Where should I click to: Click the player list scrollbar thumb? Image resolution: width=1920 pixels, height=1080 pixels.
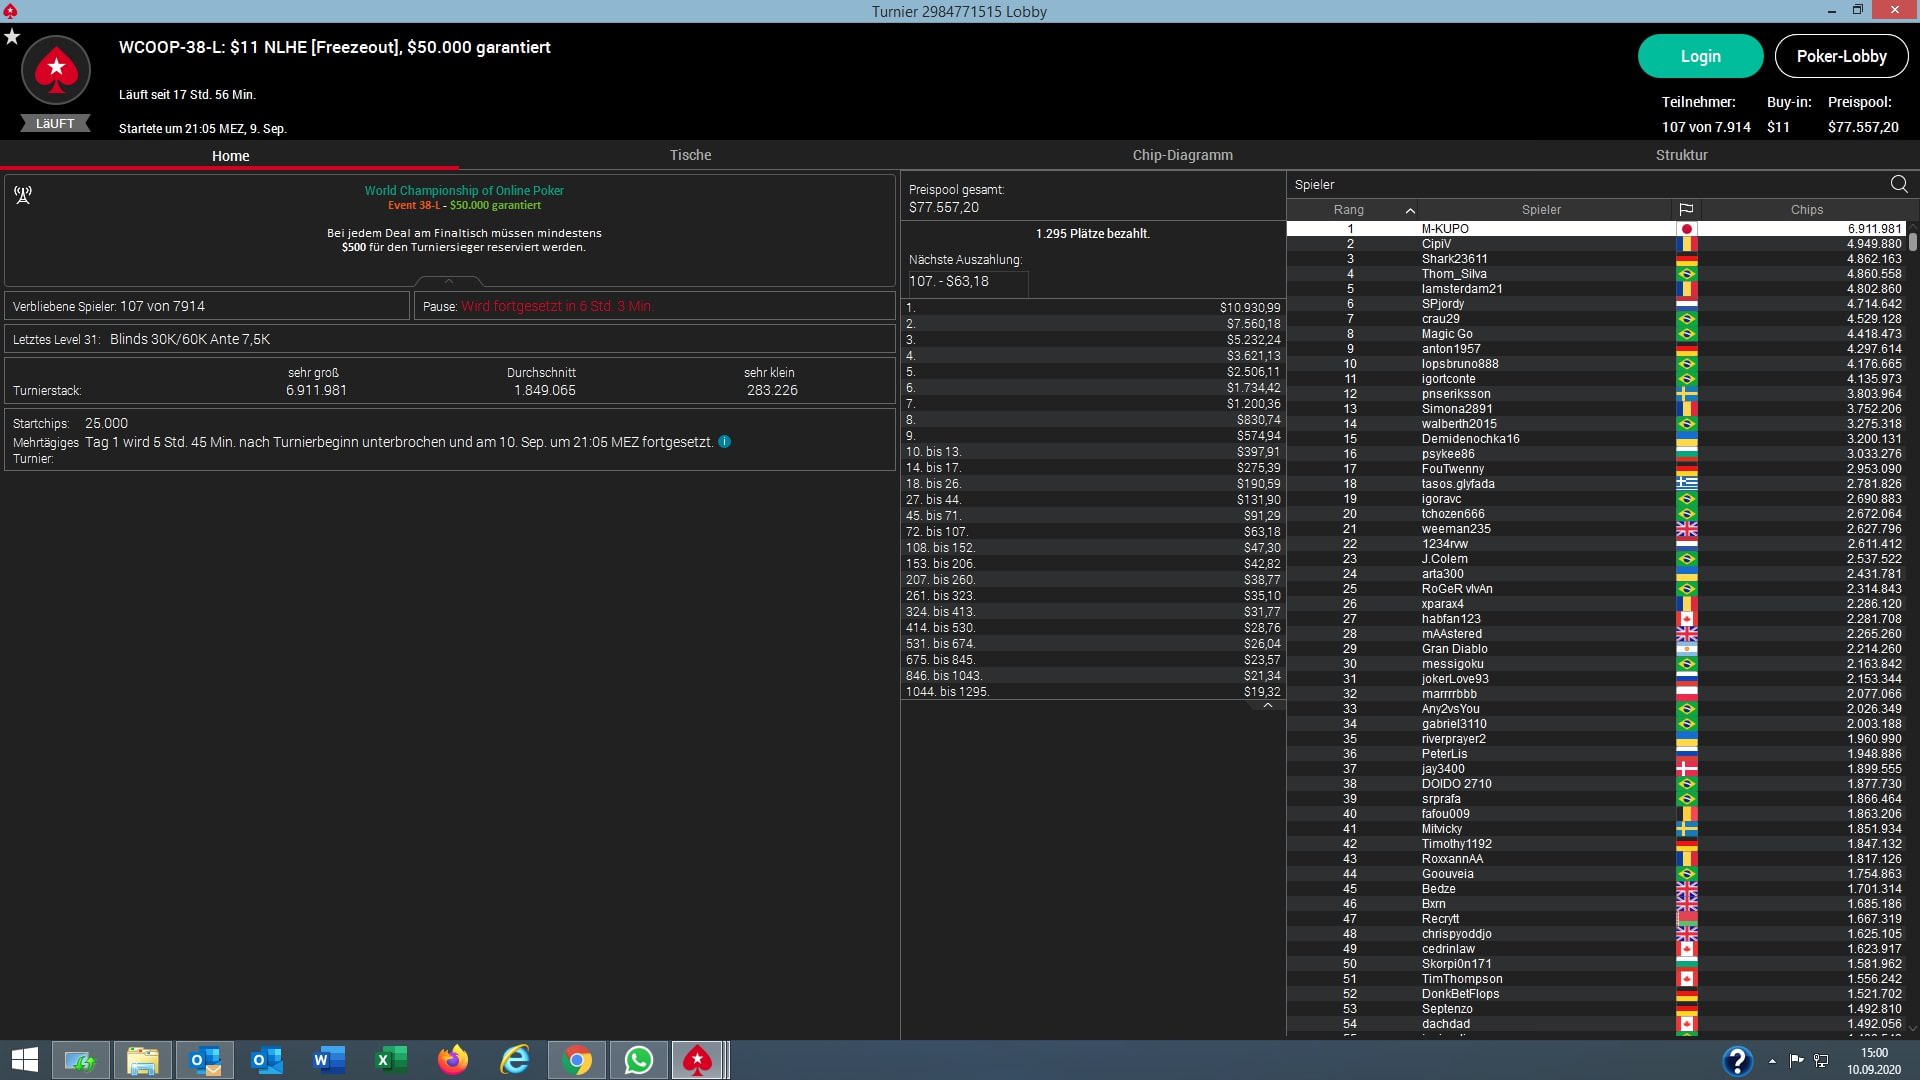(1912, 241)
